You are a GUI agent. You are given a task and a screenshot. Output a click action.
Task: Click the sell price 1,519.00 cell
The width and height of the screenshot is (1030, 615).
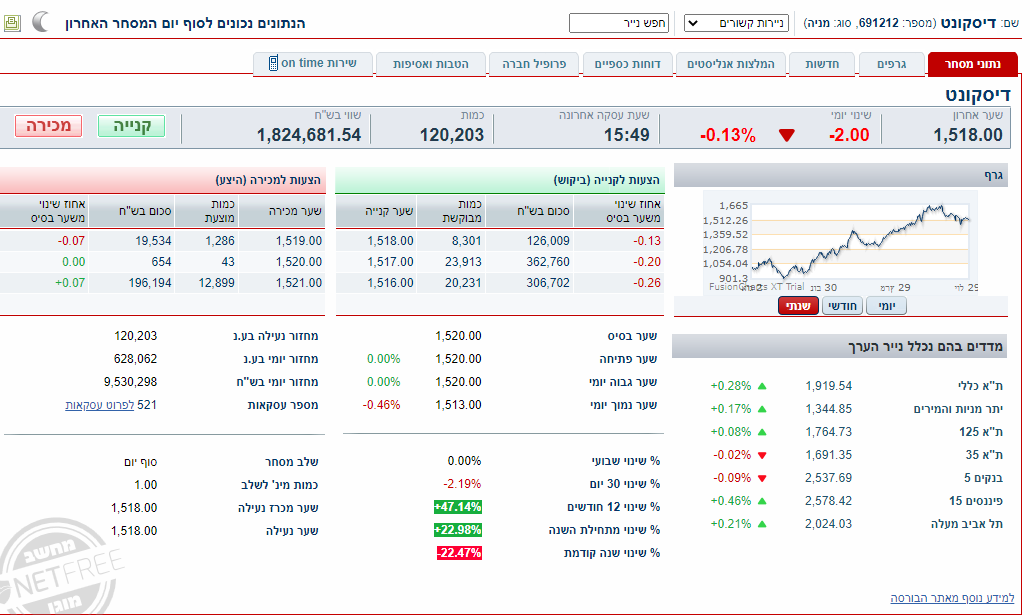[299, 241]
